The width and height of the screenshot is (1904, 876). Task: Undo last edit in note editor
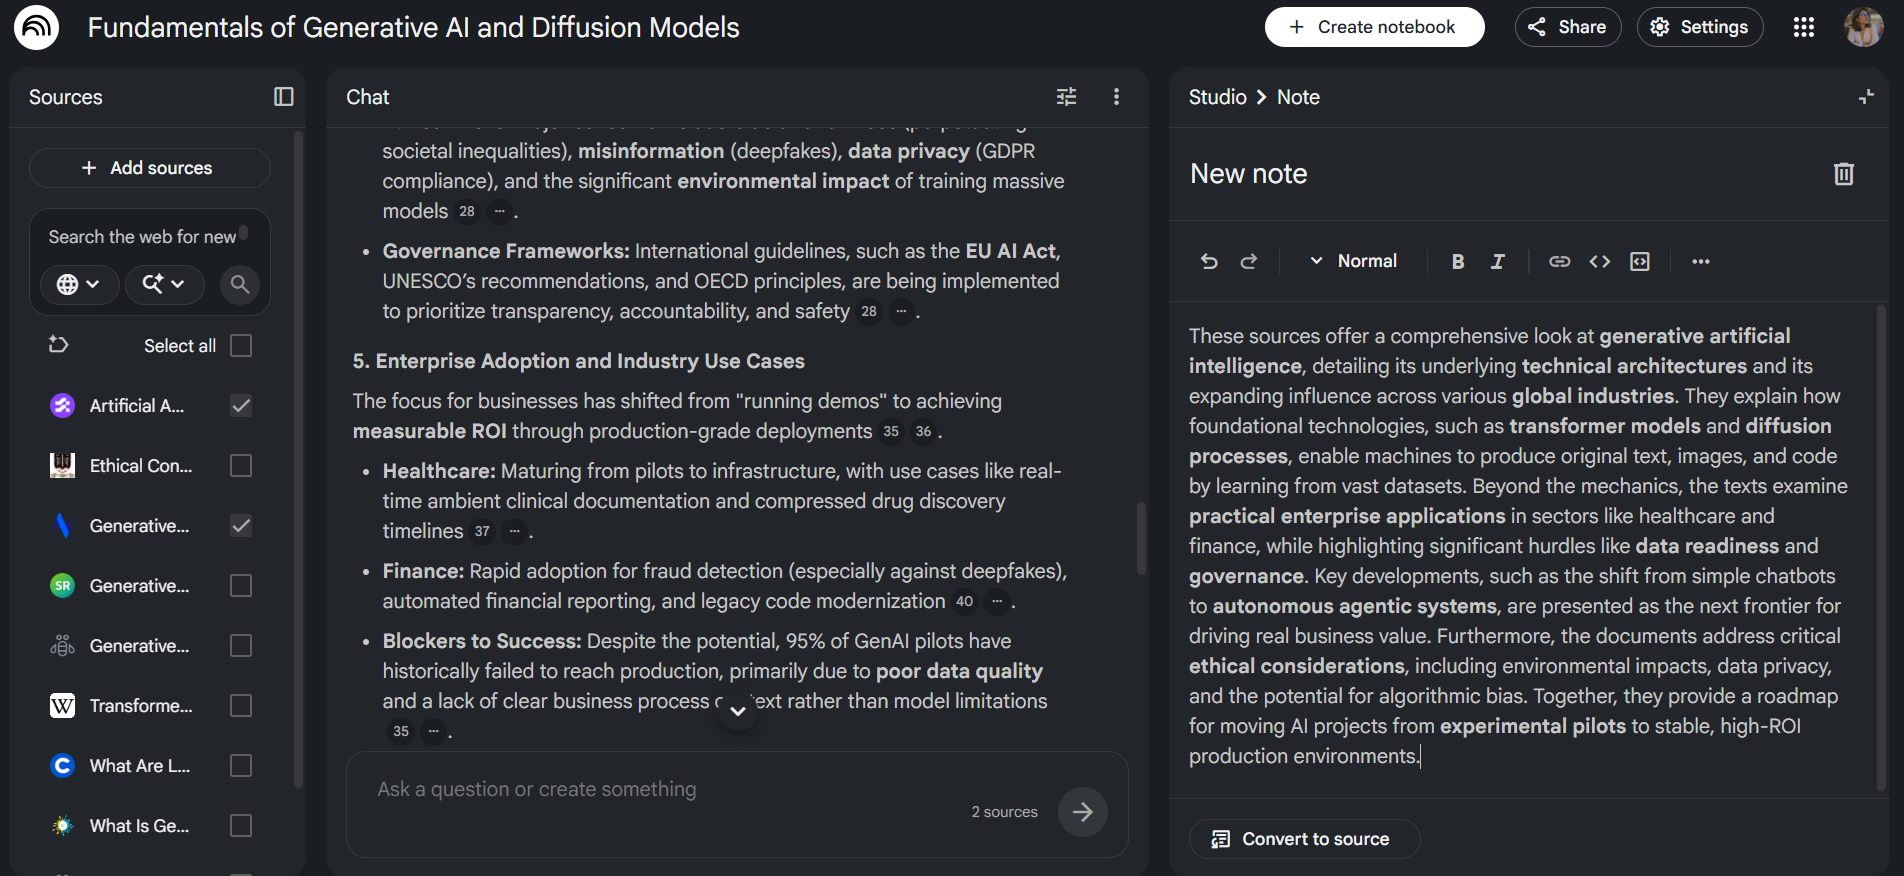click(1209, 261)
